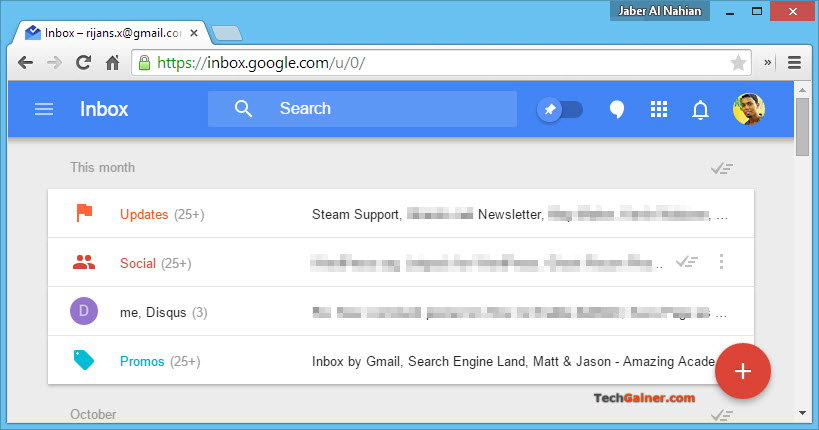Mark the Social bundle as done

686,261
